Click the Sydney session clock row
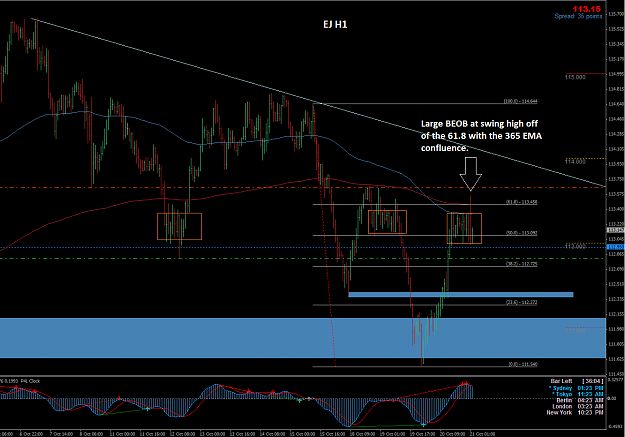625x437 pixels. [576, 388]
